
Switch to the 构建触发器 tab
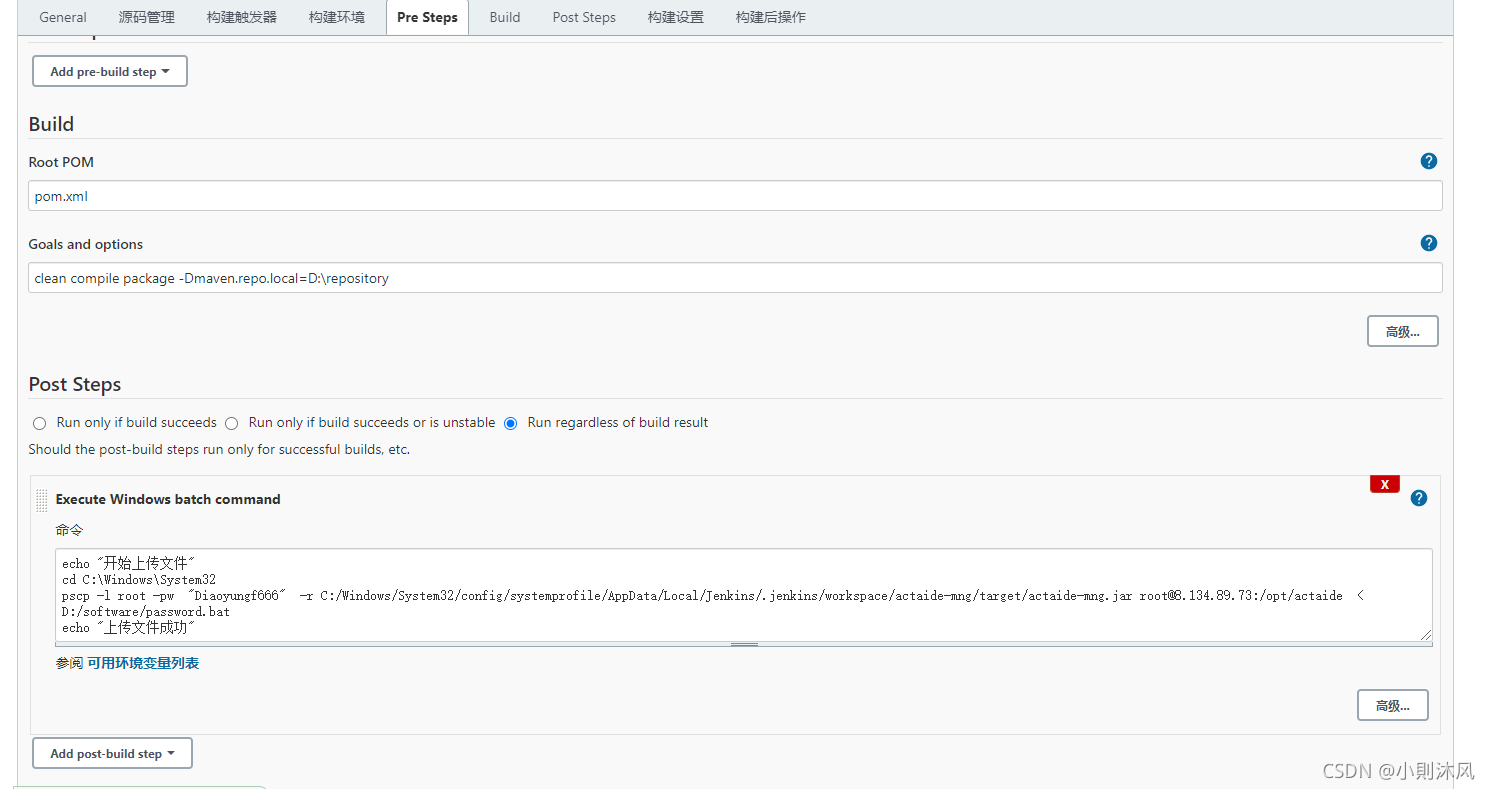pos(242,17)
